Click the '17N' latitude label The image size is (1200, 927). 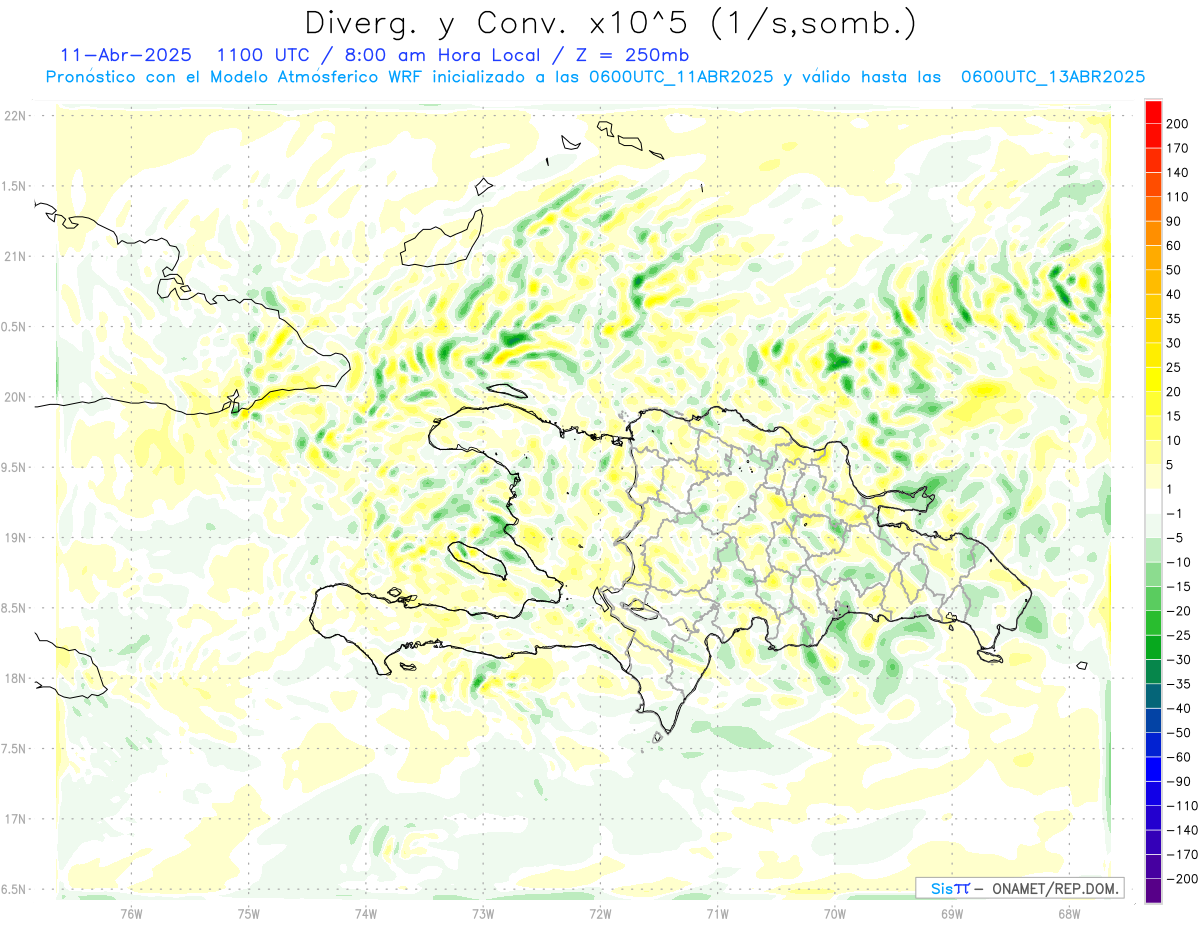[15, 819]
